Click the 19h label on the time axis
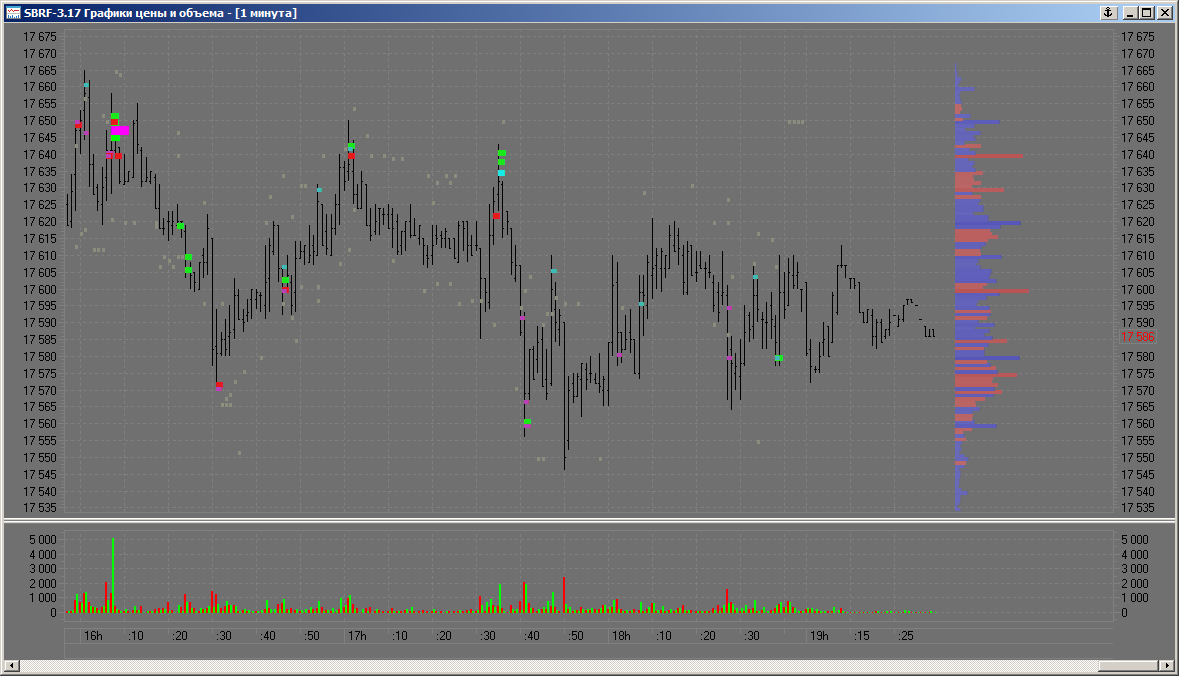The width and height of the screenshot is (1179, 676). coord(819,636)
